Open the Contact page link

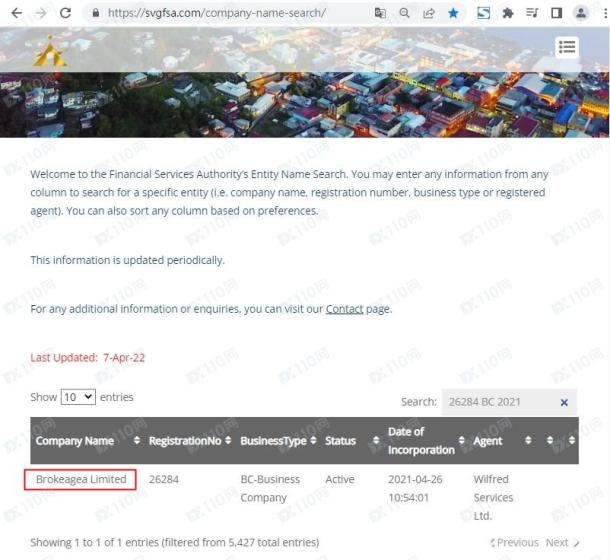coord(344,309)
